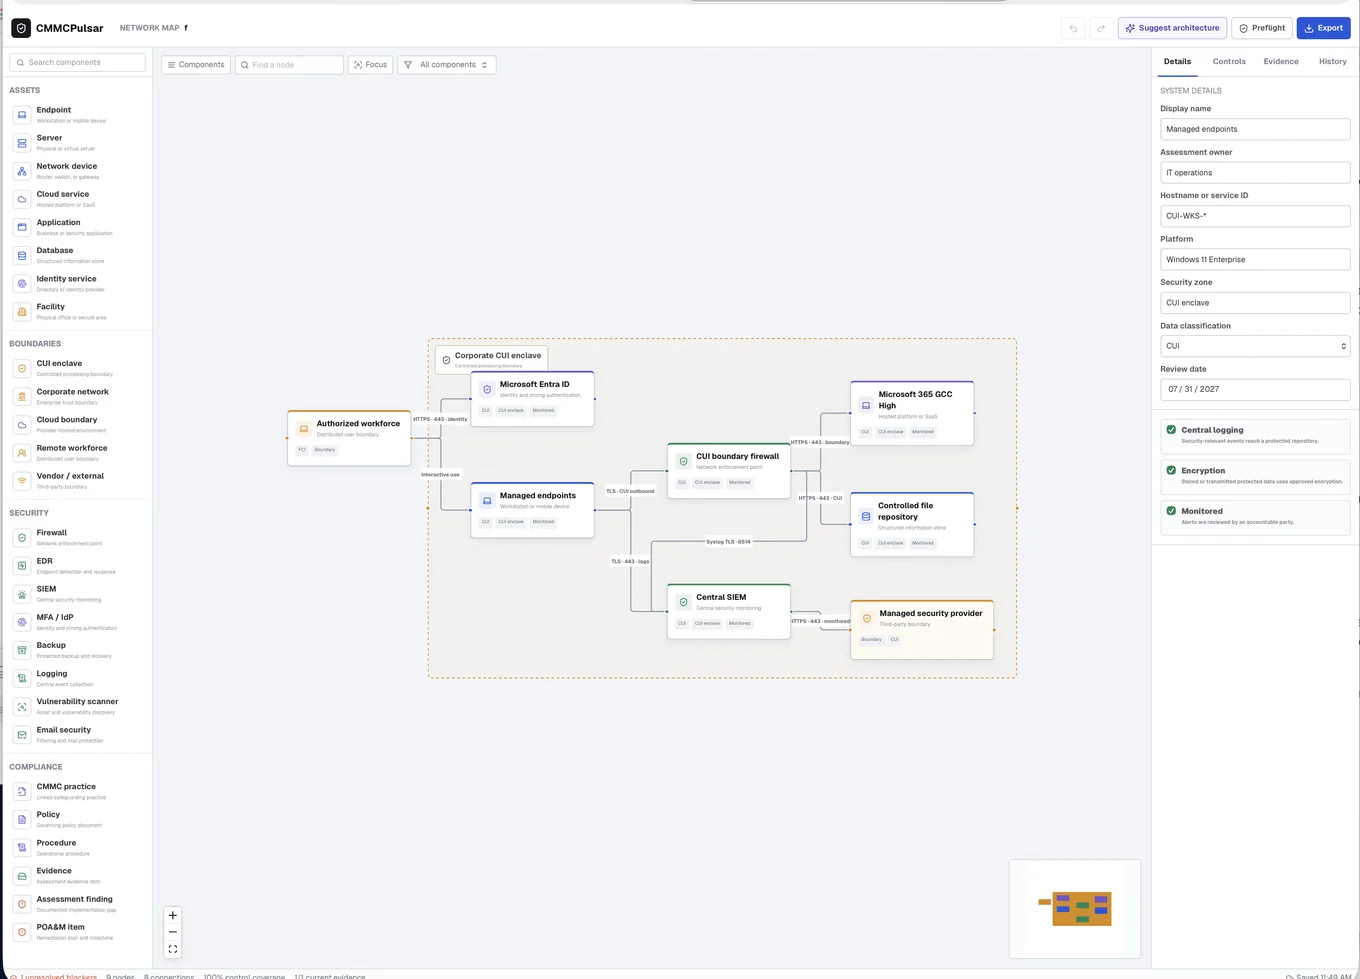Run the Preflight check
Viewport: 1360px width, 979px height.
(x=1262, y=28)
